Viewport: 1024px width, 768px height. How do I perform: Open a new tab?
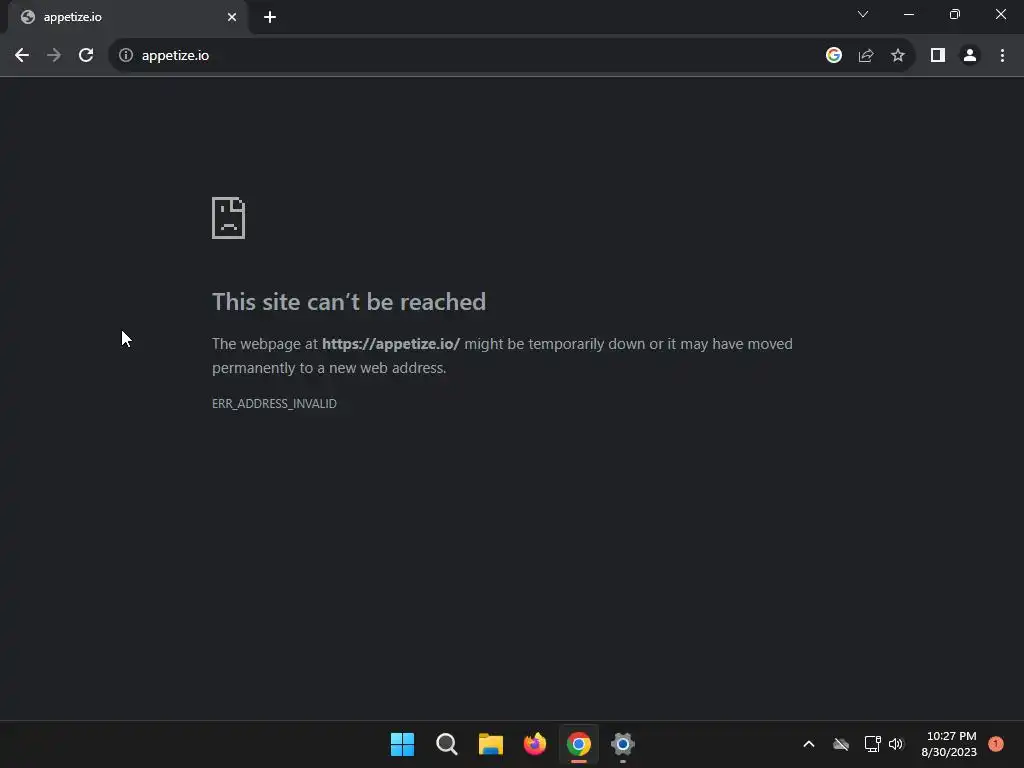[270, 17]
